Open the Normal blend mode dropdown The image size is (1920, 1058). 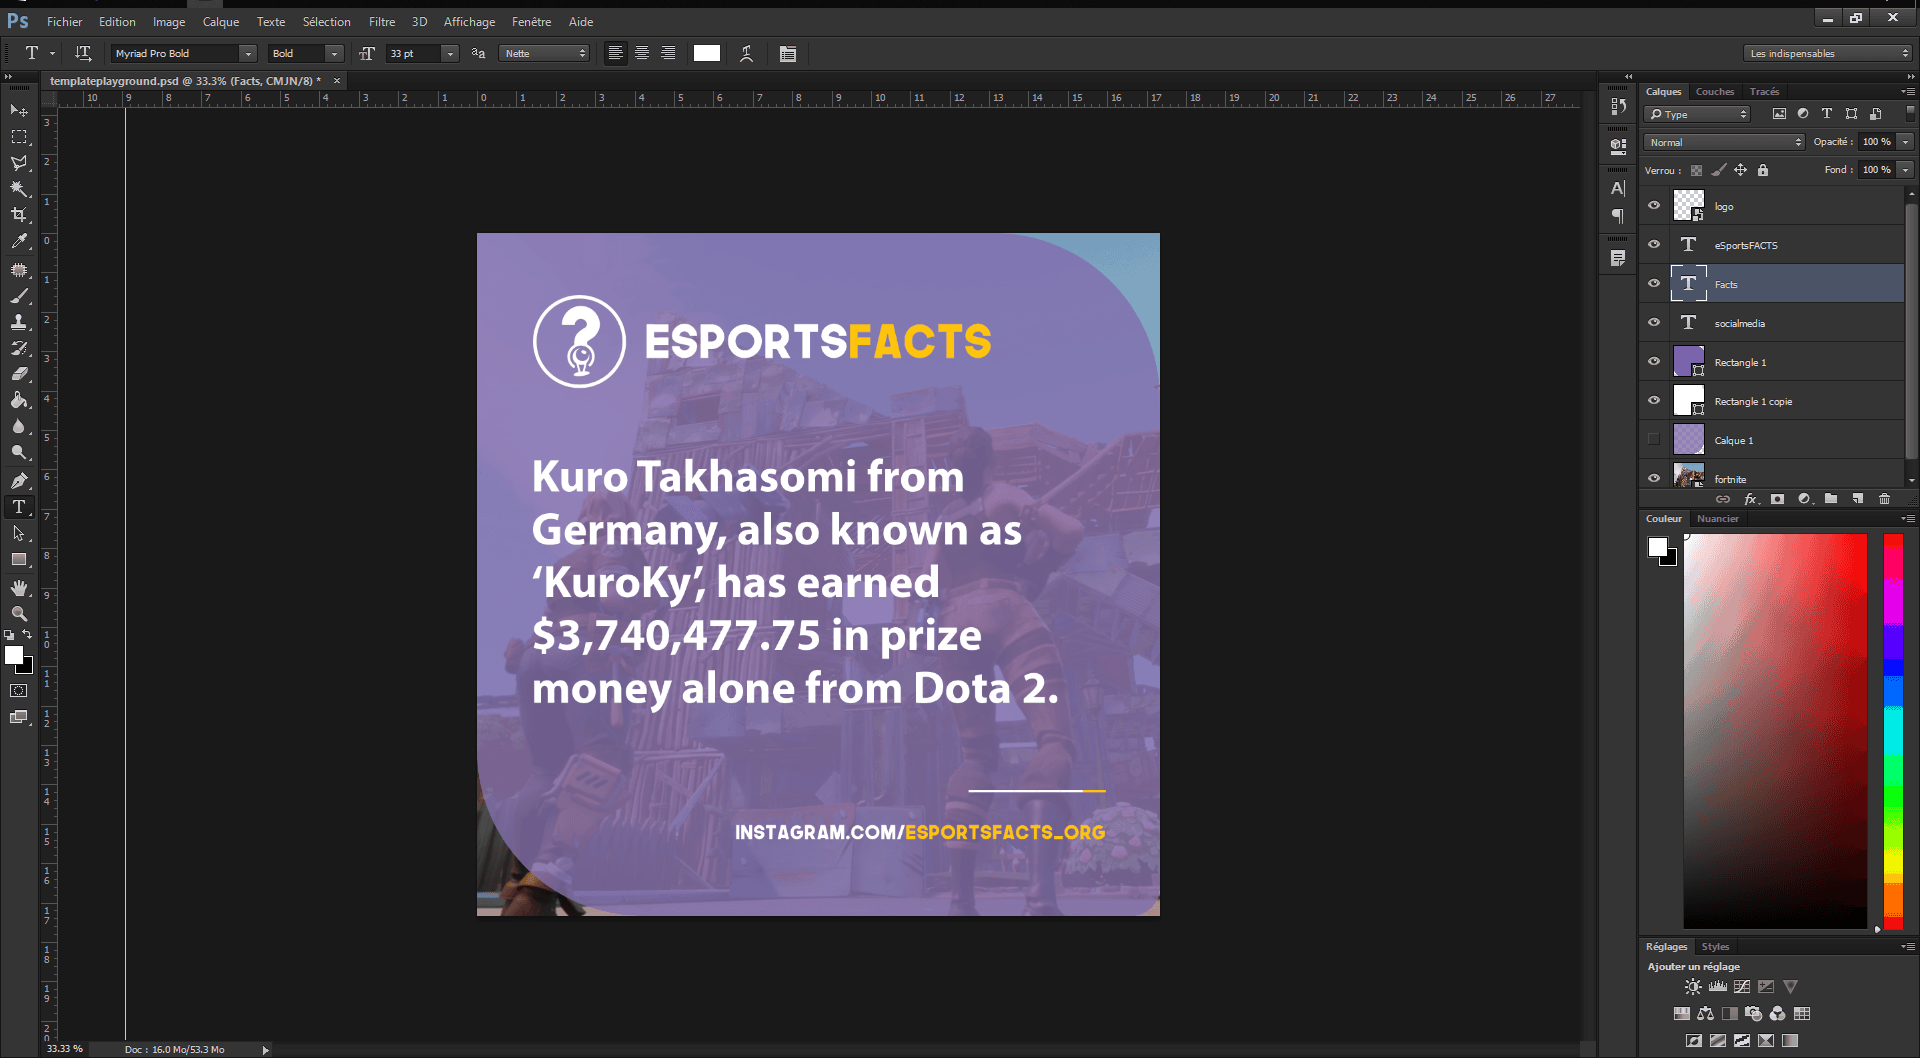(1723, 142)
